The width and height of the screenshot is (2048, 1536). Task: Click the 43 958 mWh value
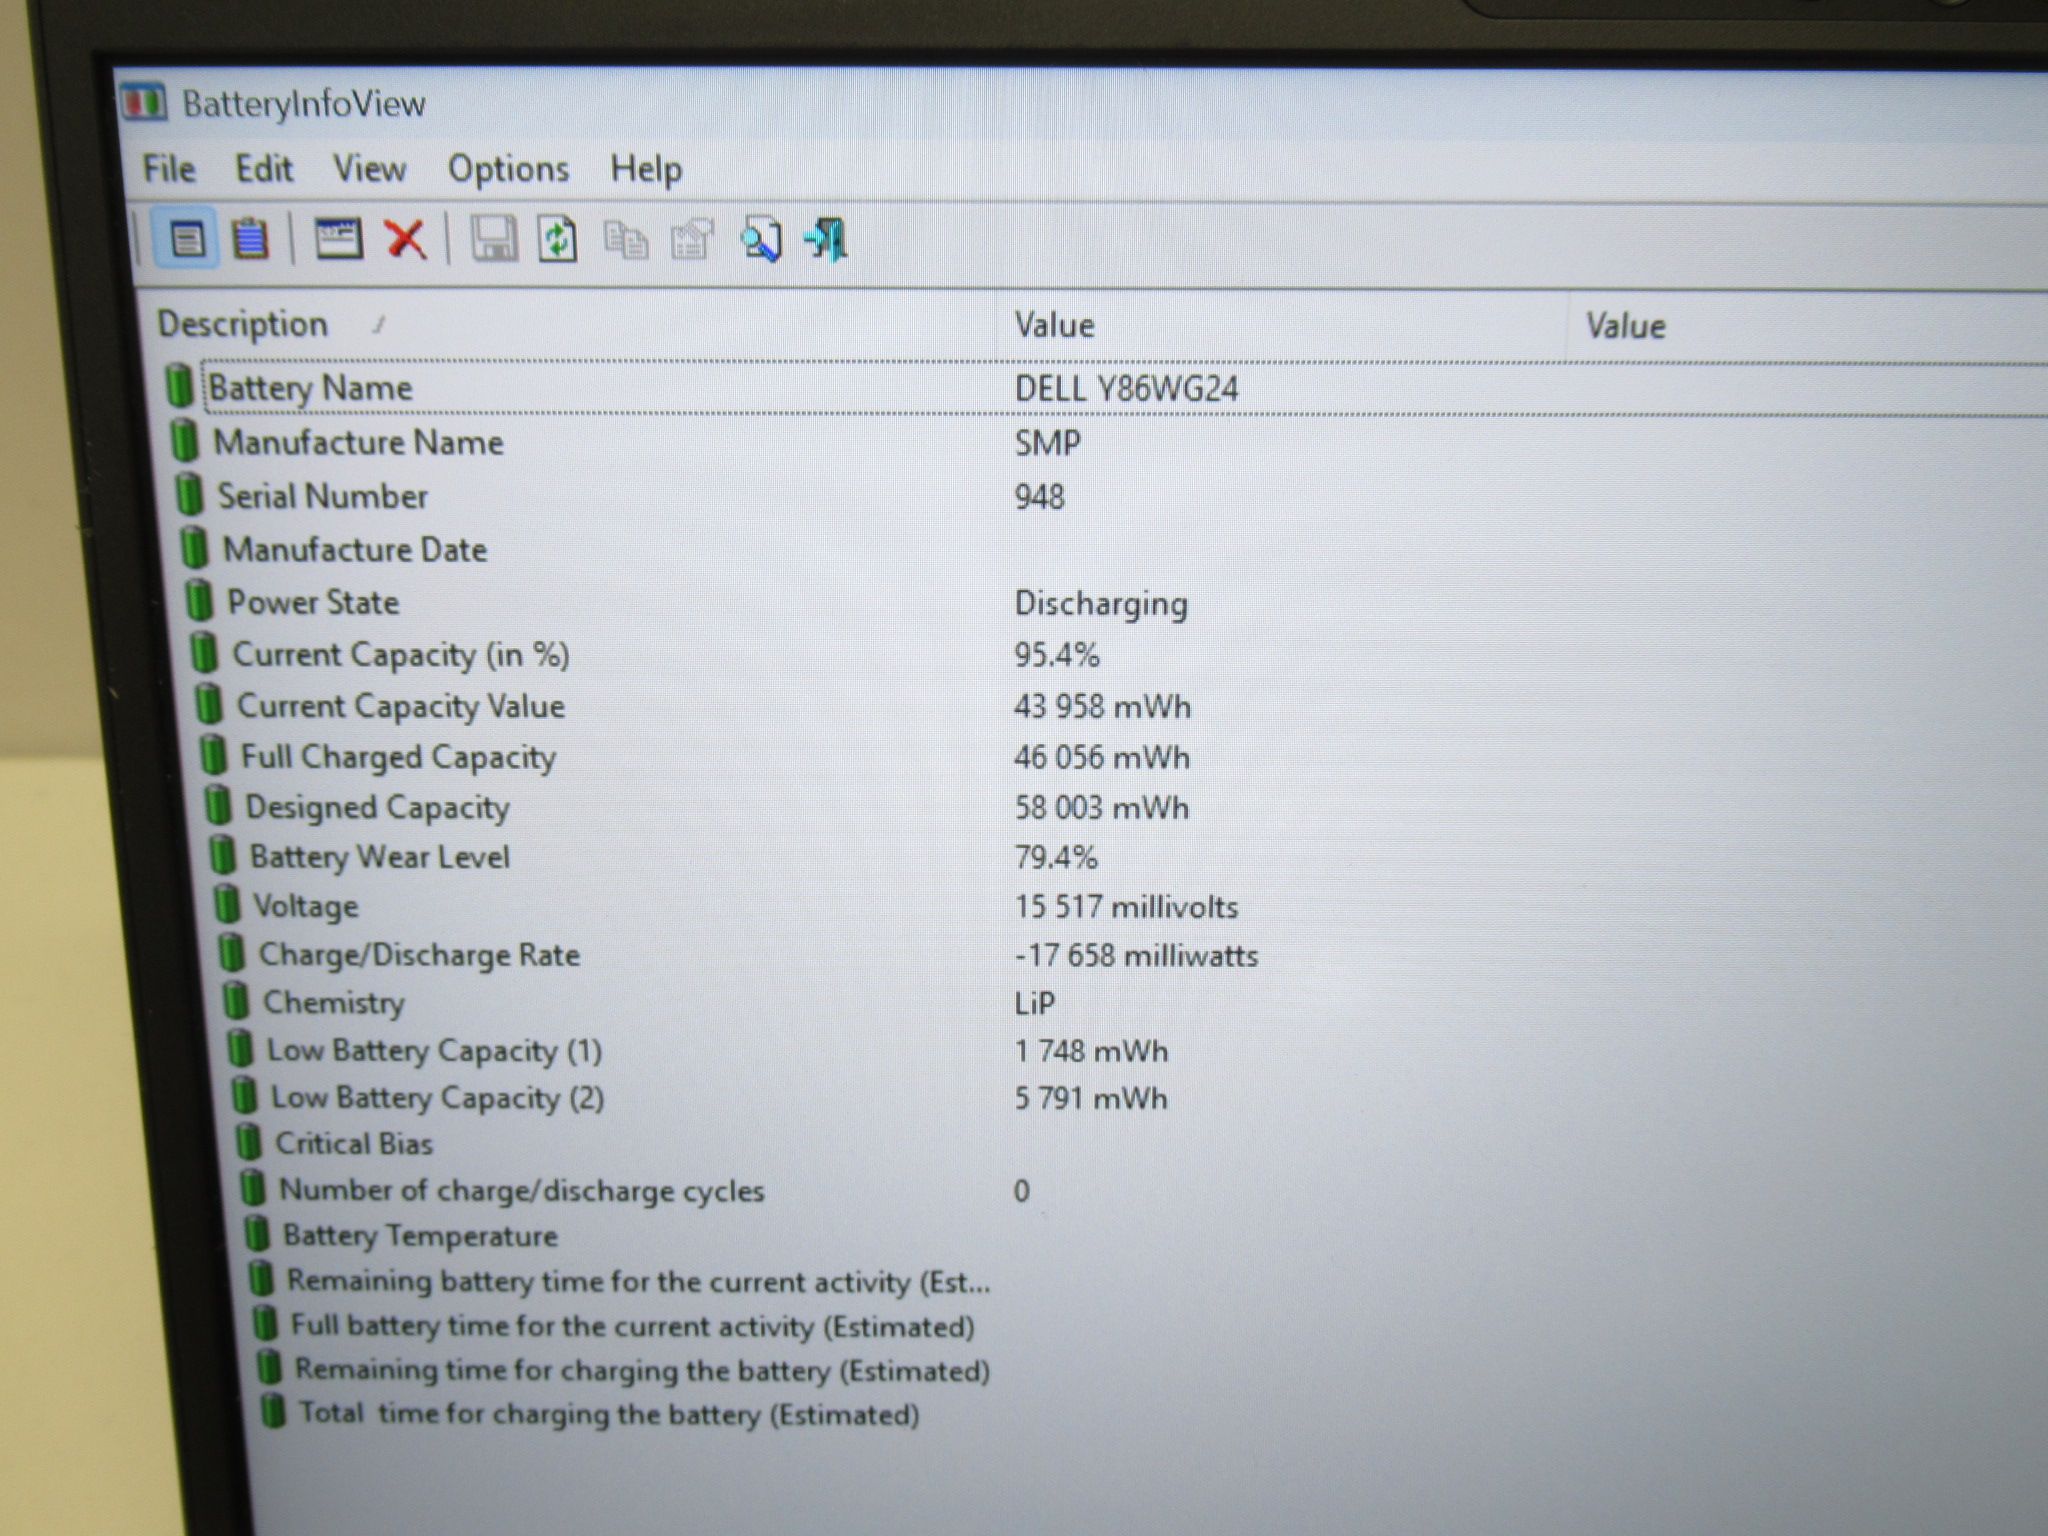click(x=1102, y=707)
